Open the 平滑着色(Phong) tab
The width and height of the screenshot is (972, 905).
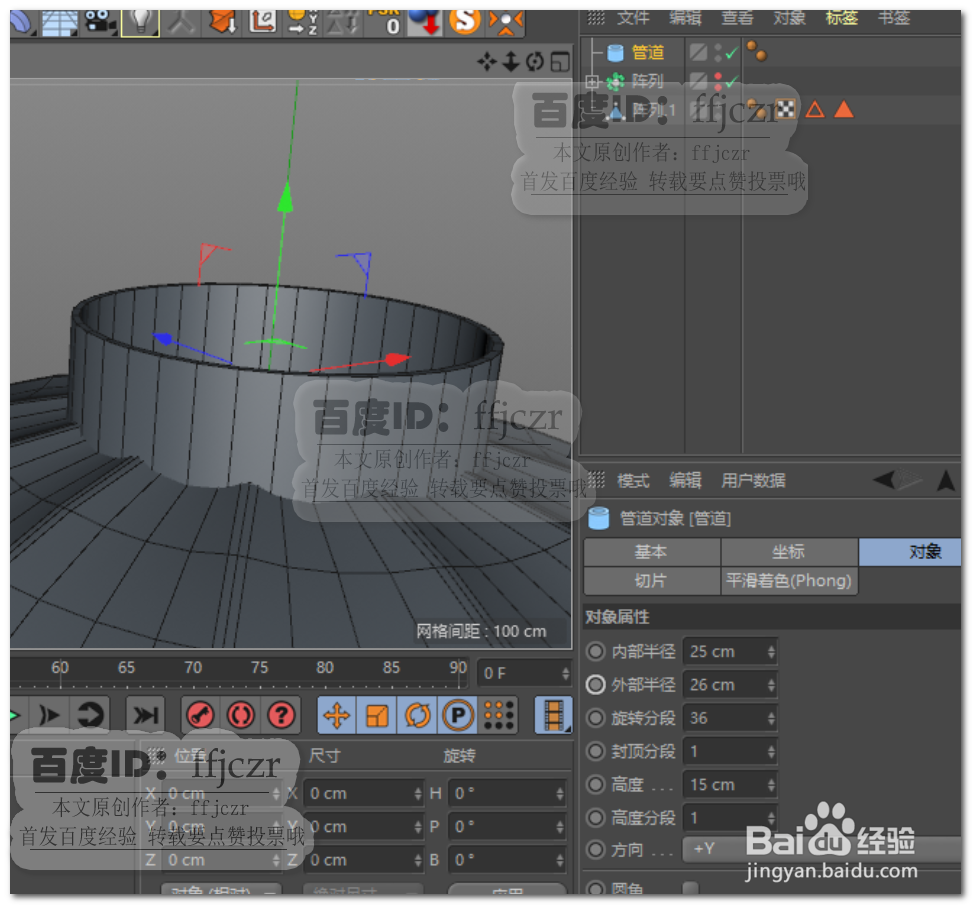[x=789, y=581]
